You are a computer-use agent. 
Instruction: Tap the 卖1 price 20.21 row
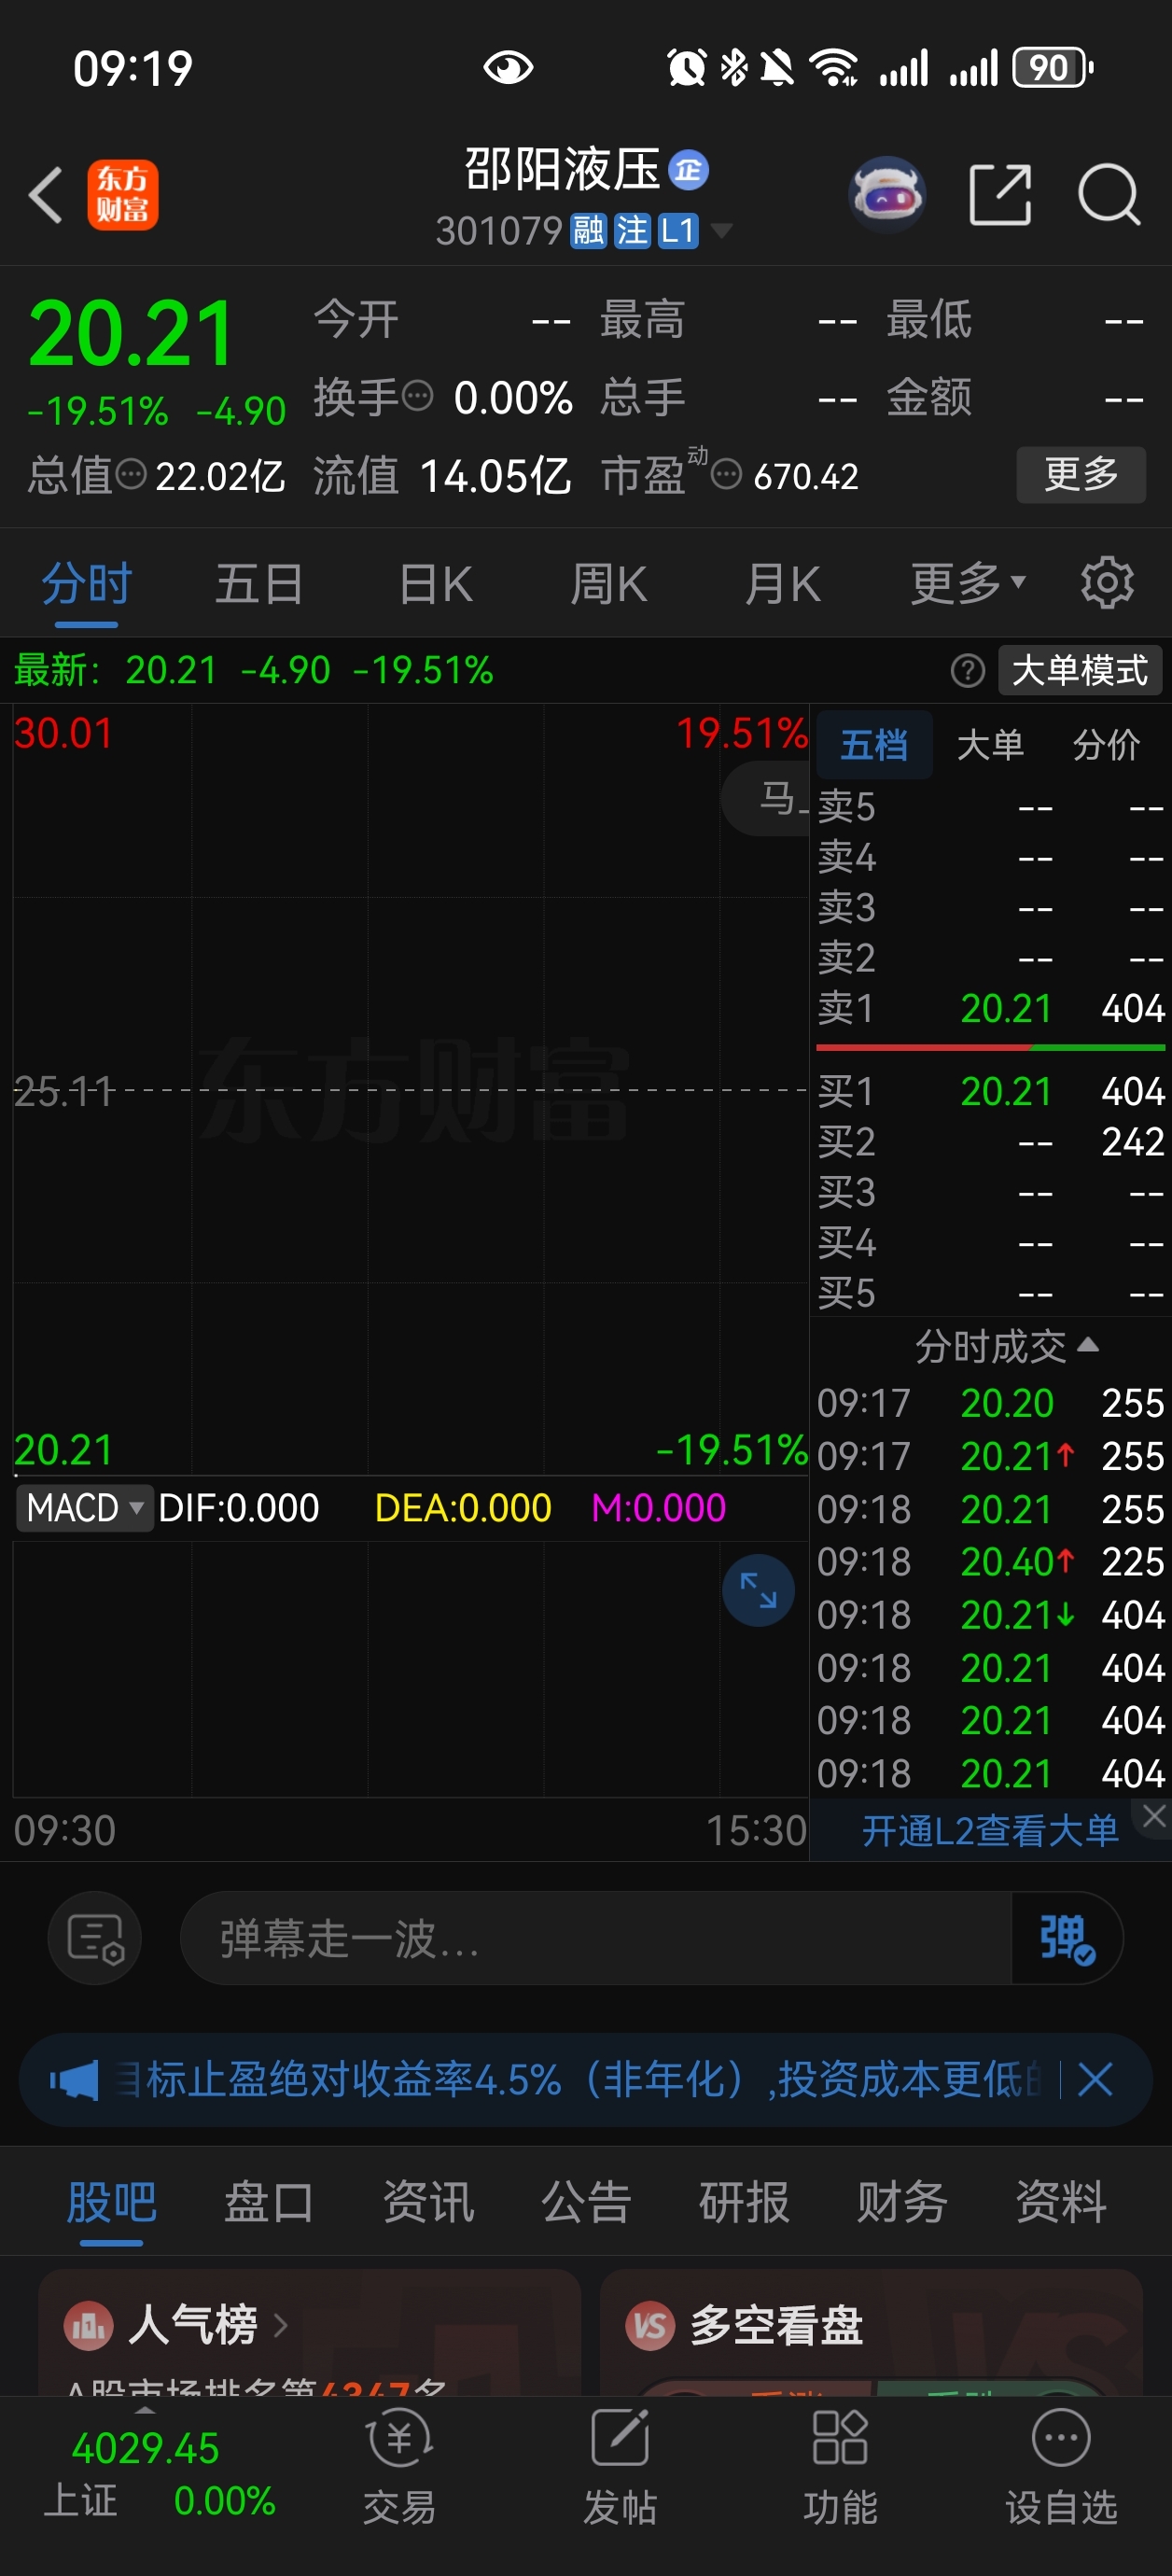point(990,1008)
